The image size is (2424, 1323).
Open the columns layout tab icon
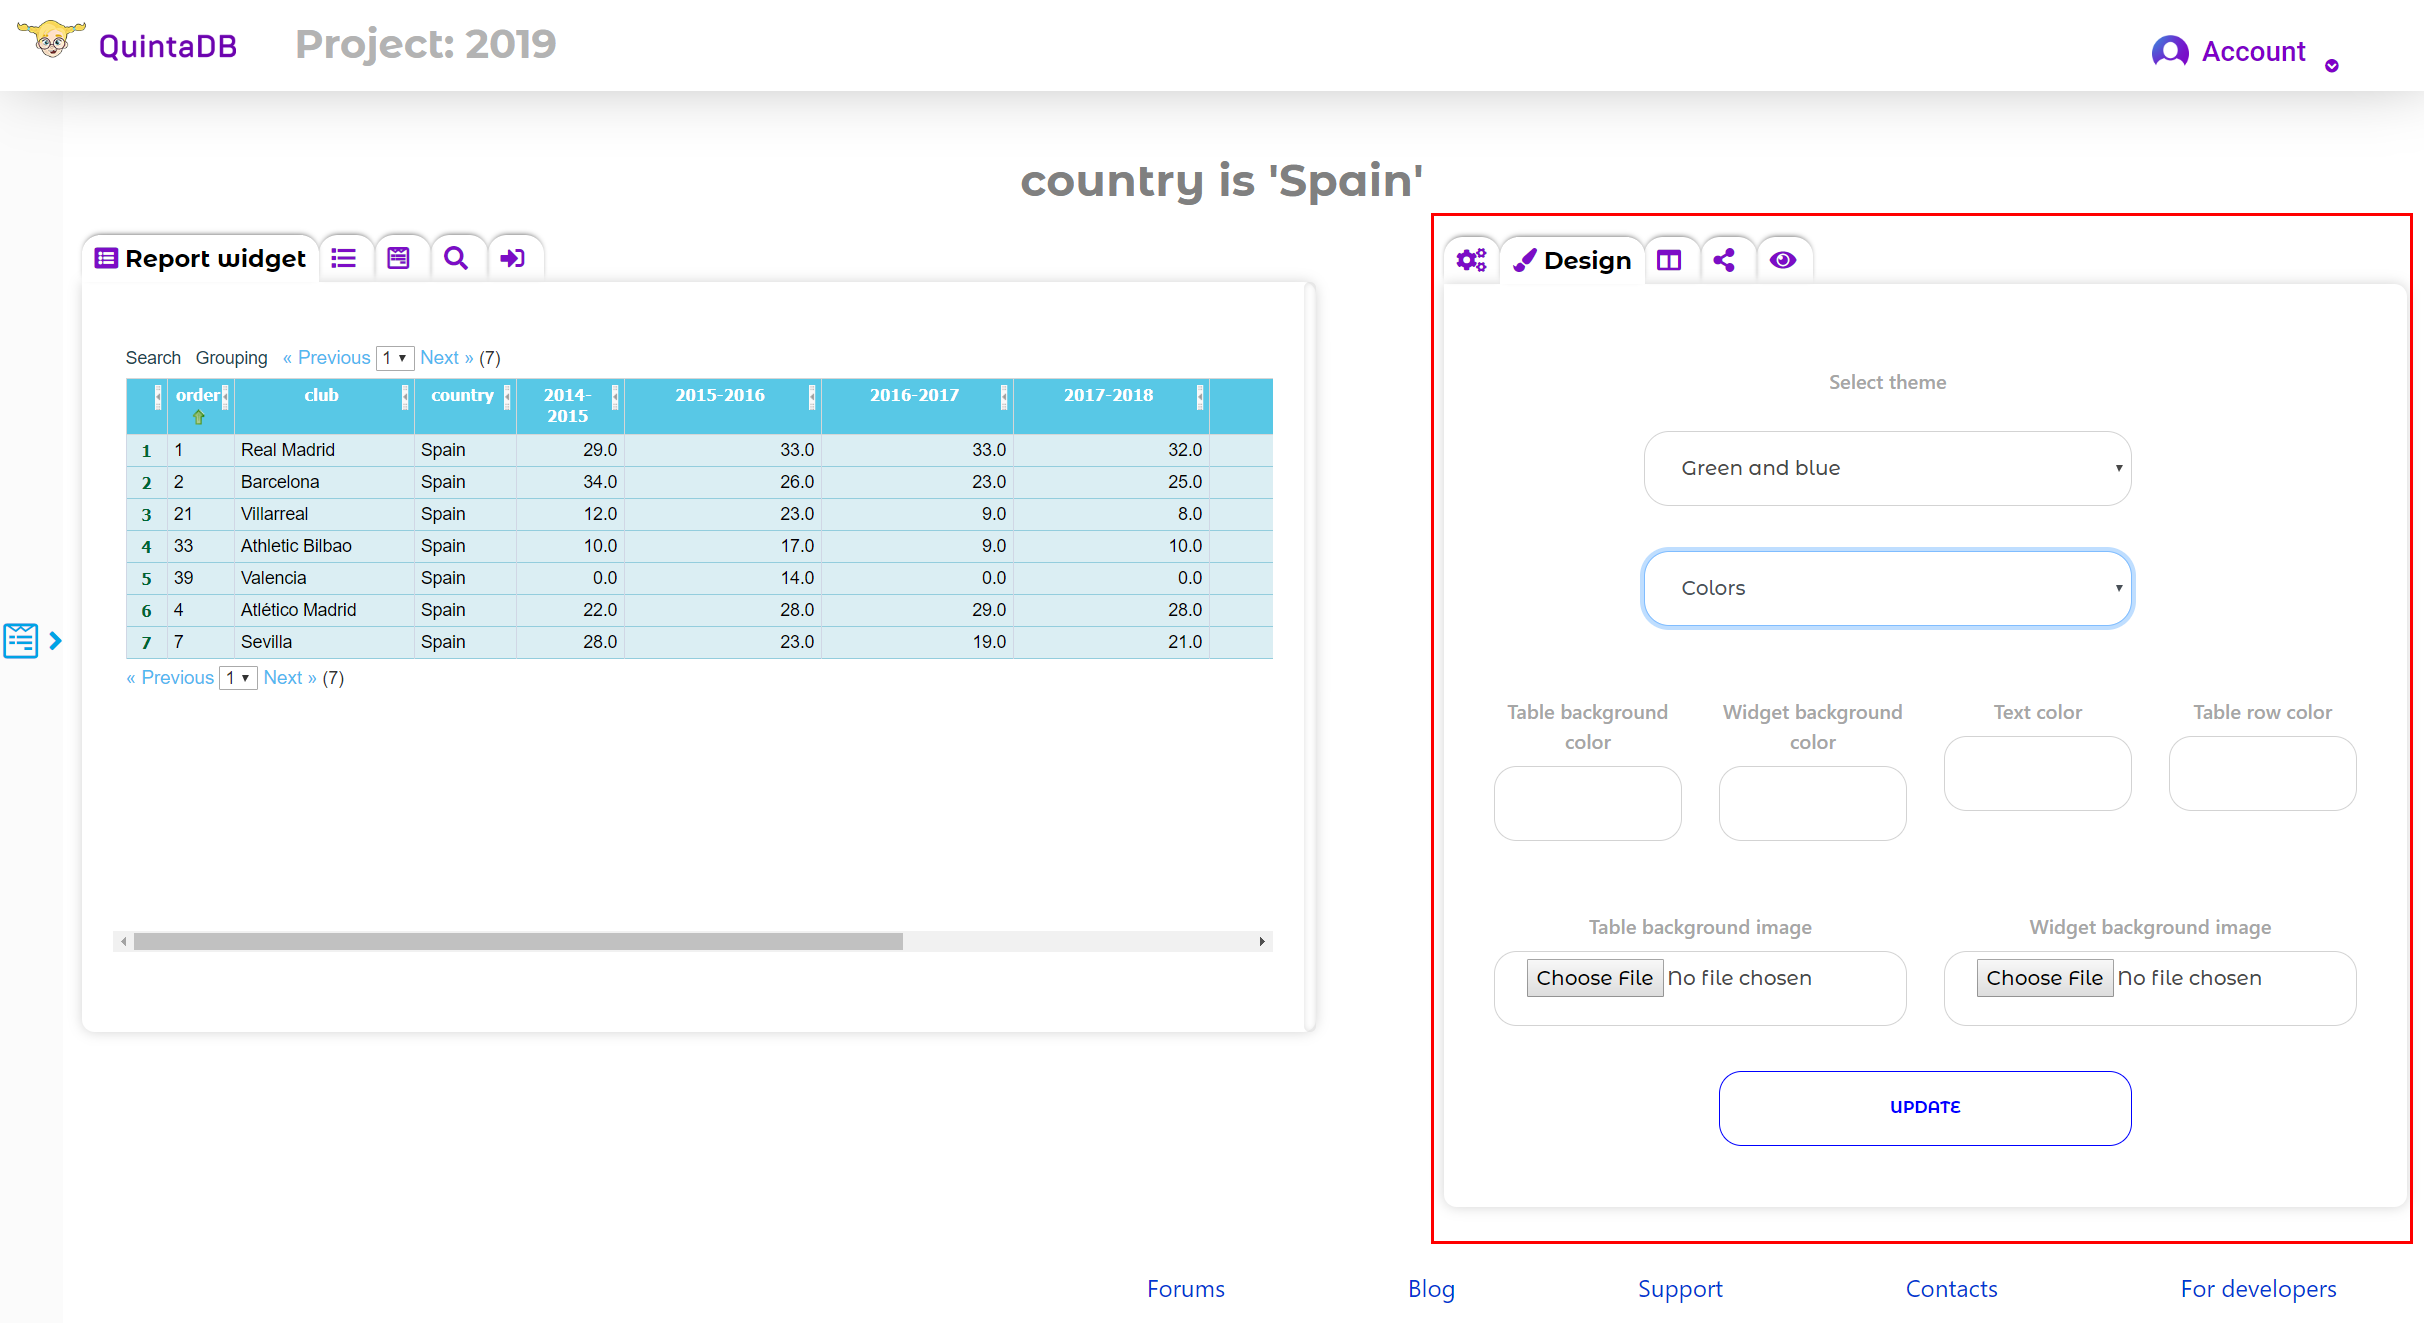(1669, 260)
